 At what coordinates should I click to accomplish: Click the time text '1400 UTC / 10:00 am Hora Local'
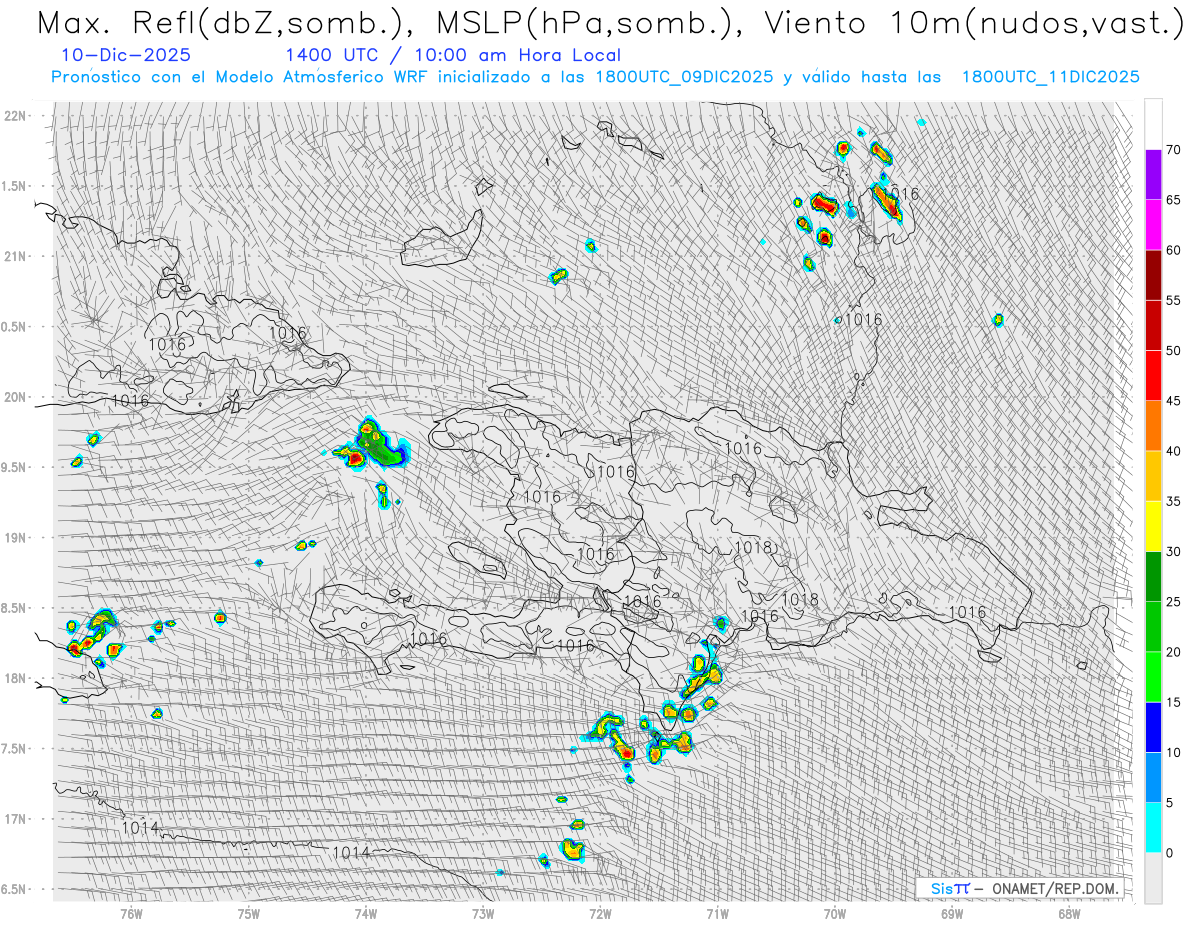pyautogui.click(x=452, y=56)
